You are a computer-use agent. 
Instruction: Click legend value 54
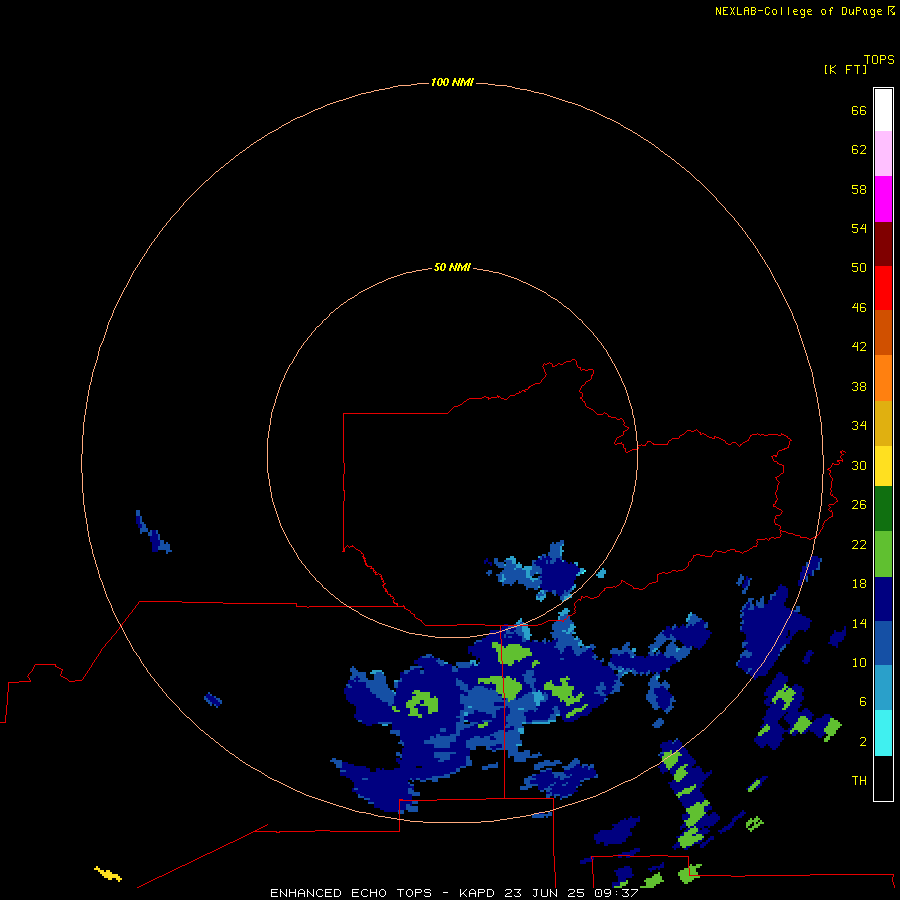[859, 228]
